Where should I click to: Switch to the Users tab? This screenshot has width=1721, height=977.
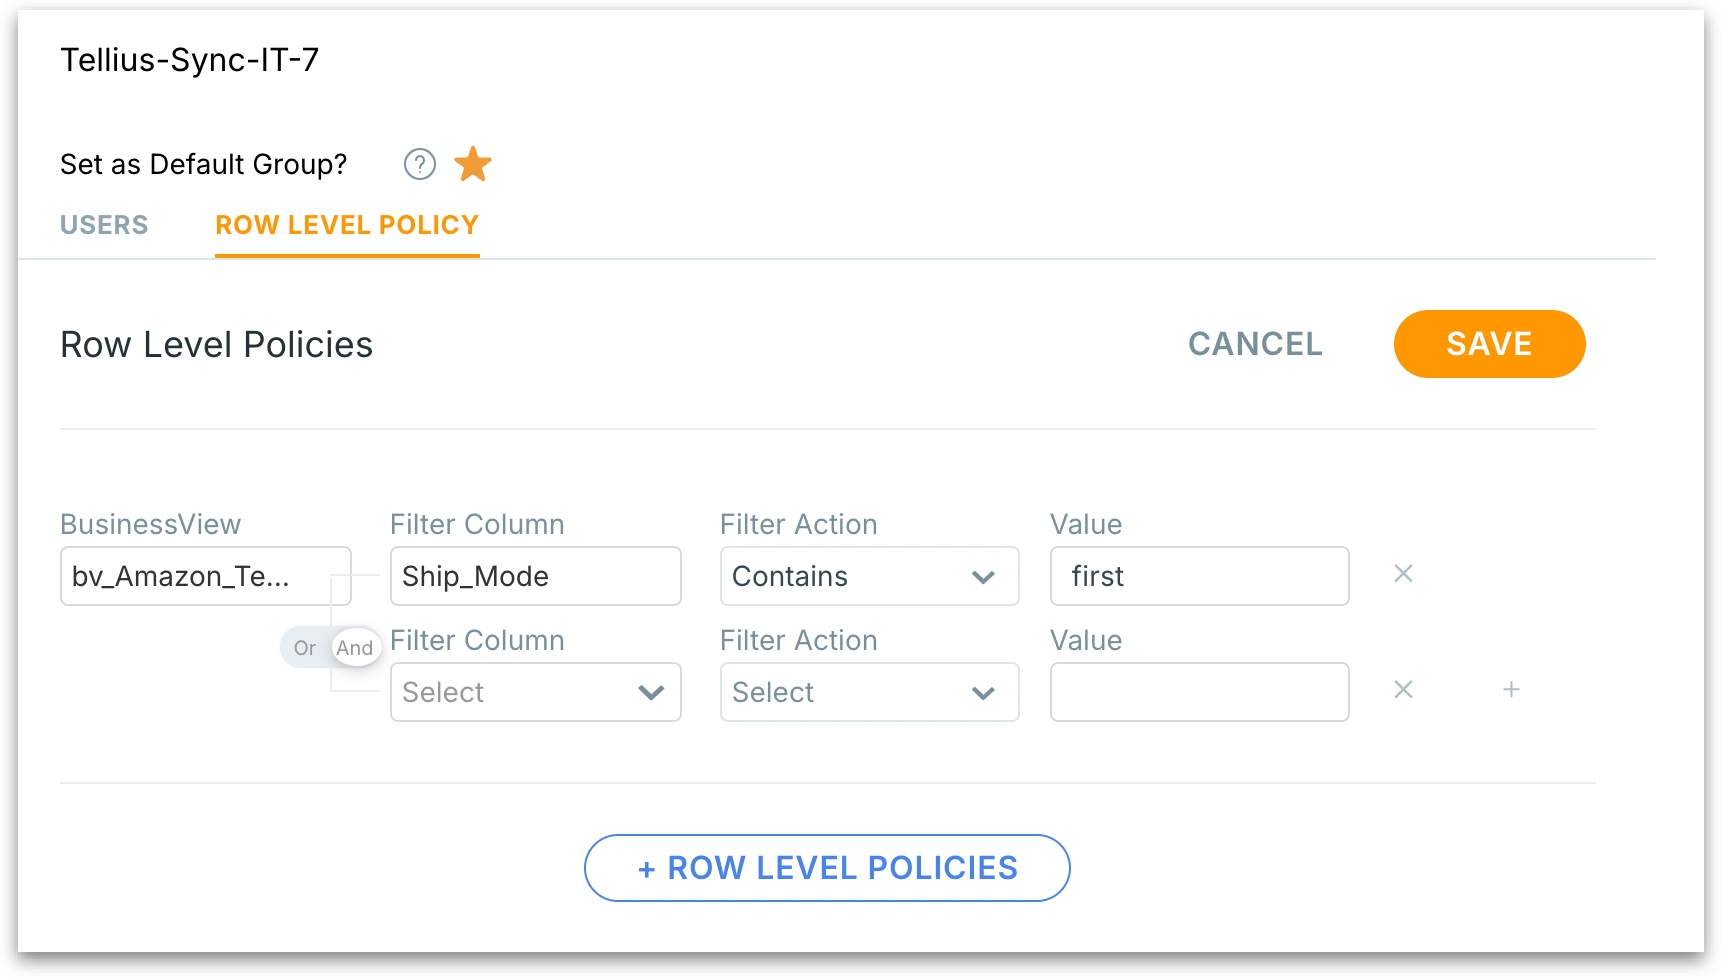click(x=104, y=225)
